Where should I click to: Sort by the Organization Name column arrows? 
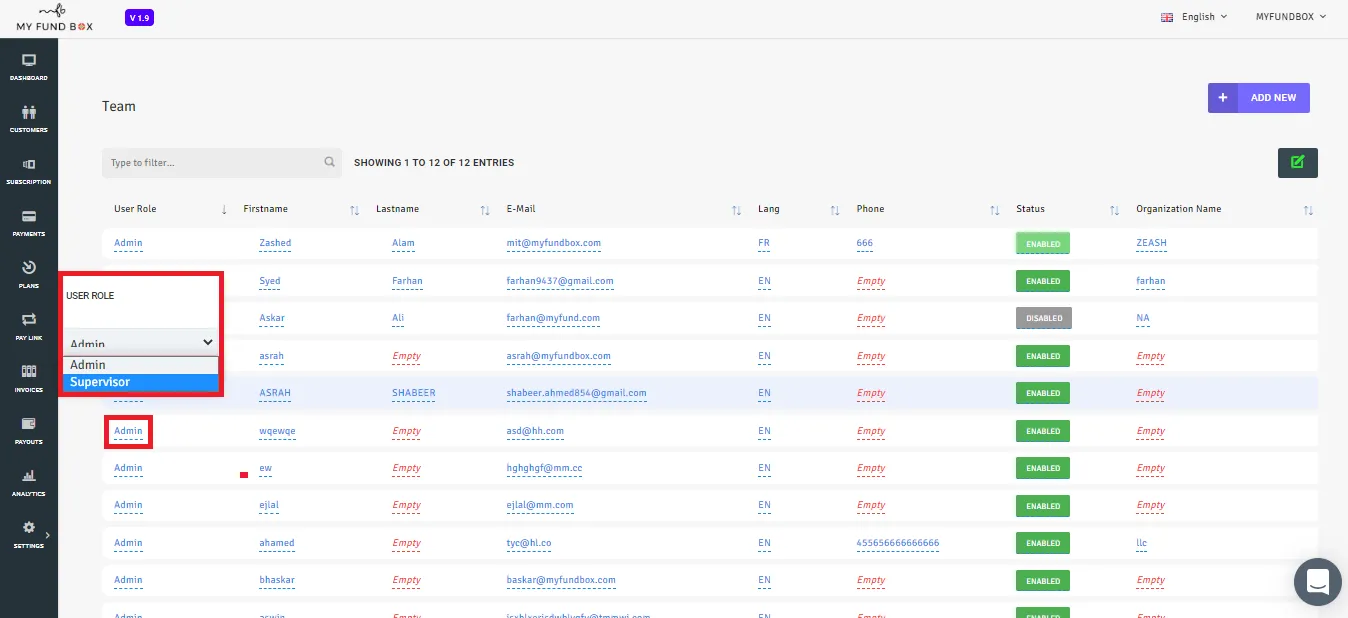tap(1309, 210)
